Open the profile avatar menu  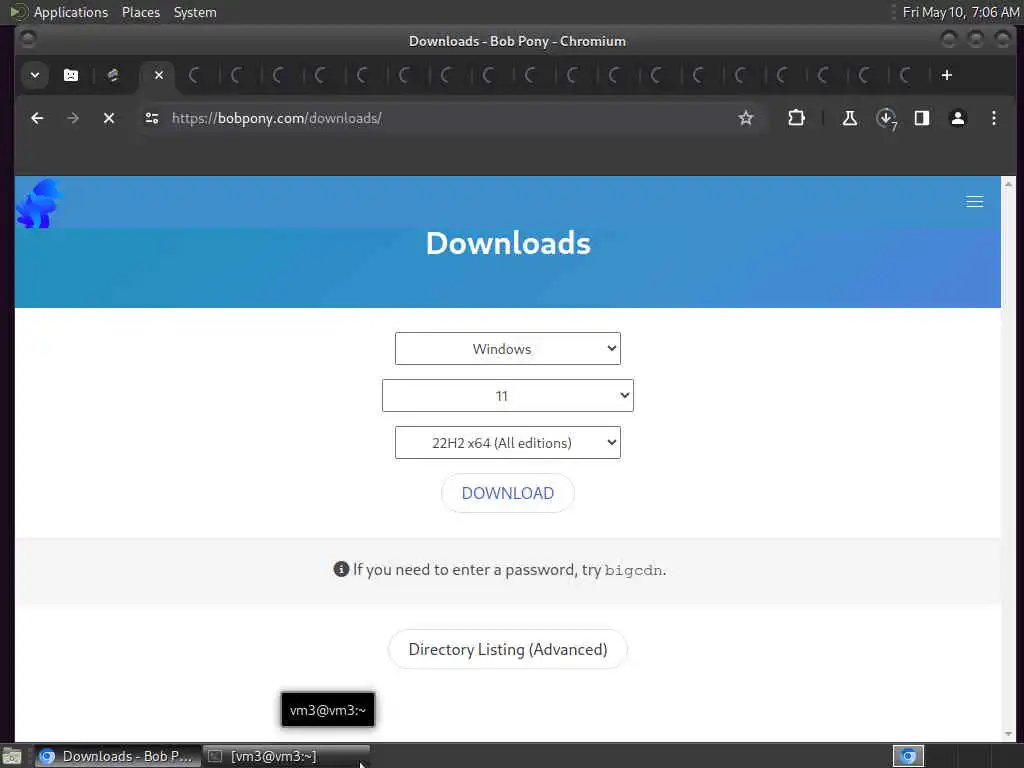coord(957,118)
